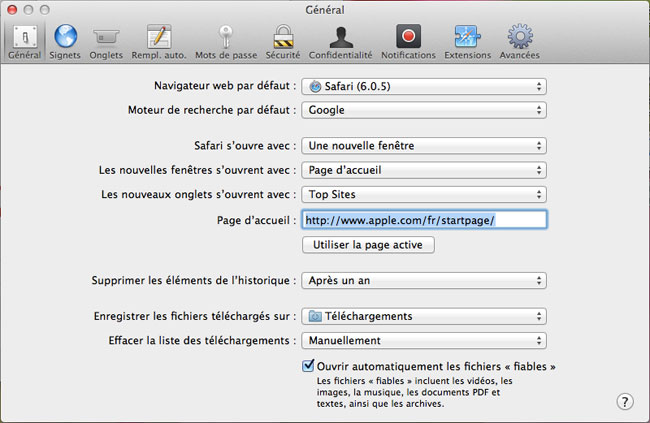Choose download folder in Téléchargements dropdown
Screen dimensions: 650x423
tap(424, 316)
